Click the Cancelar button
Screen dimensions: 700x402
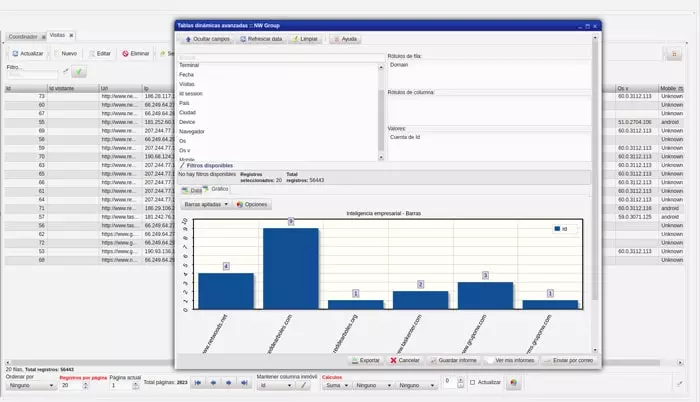click(405, 359)
